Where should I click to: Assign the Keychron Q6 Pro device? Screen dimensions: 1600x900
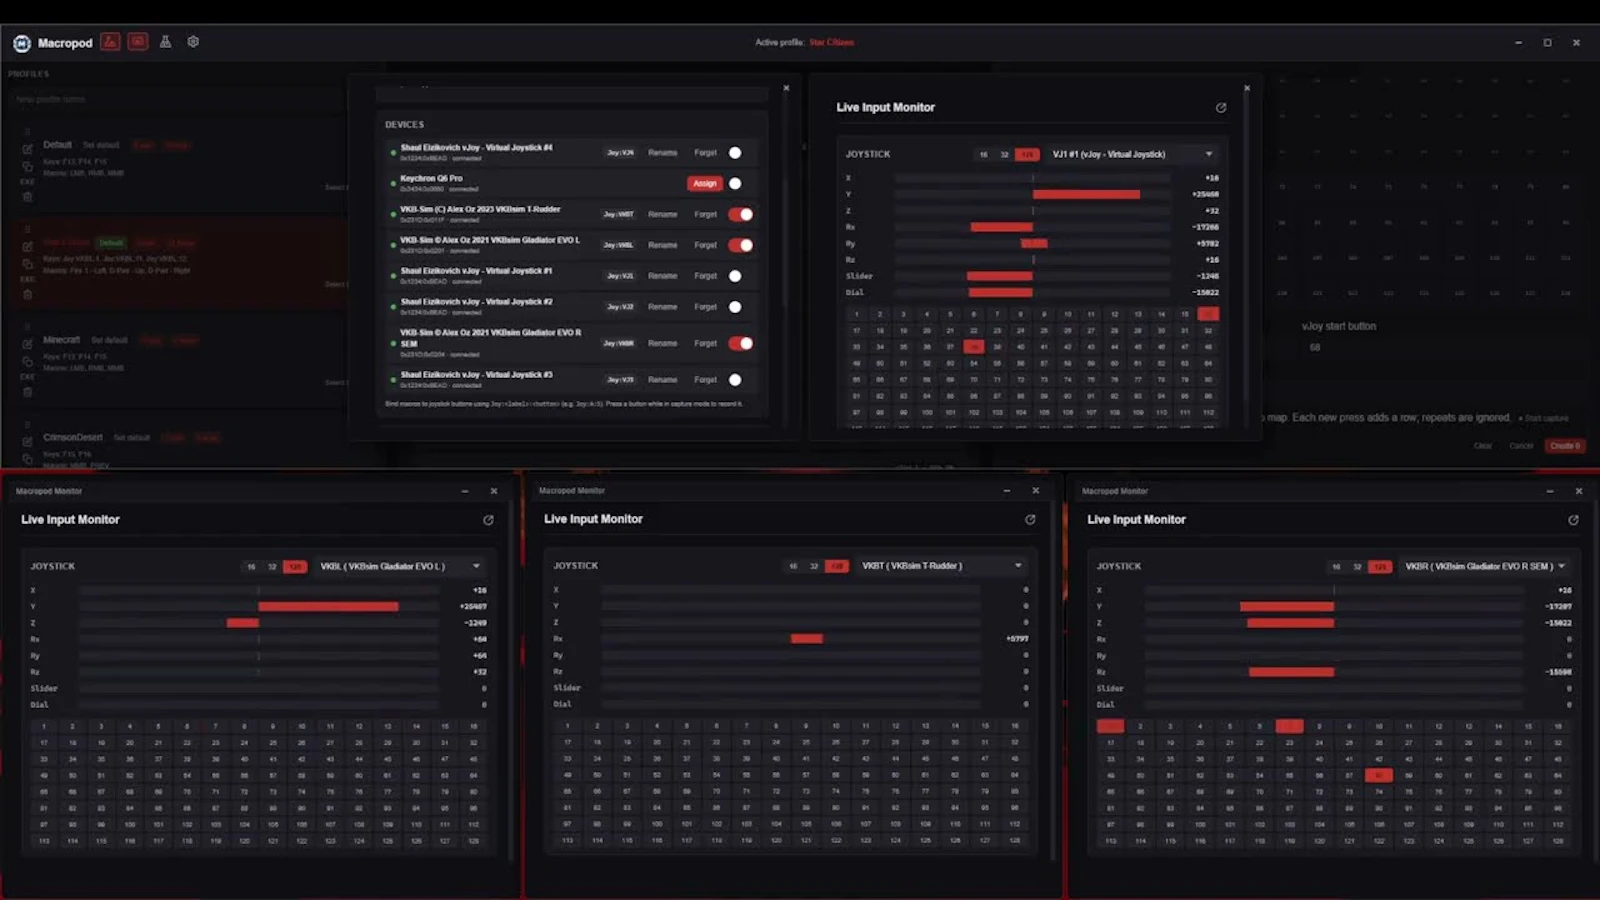(705, 183)
